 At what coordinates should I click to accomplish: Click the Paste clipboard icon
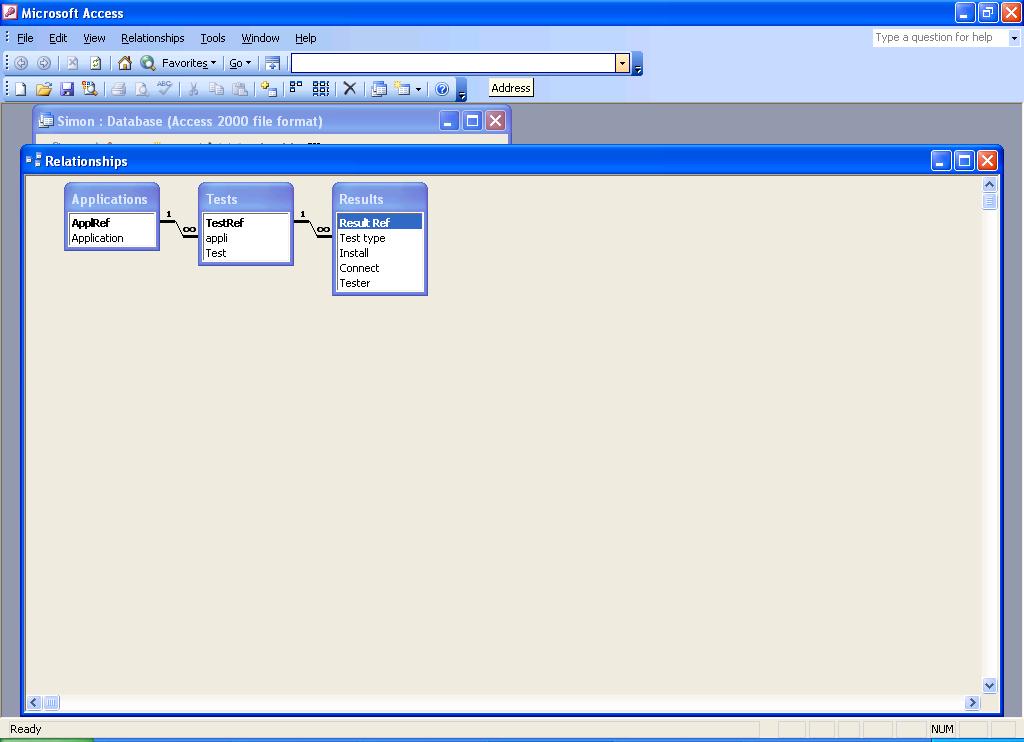pyautogui.click(x=240, y=89)
